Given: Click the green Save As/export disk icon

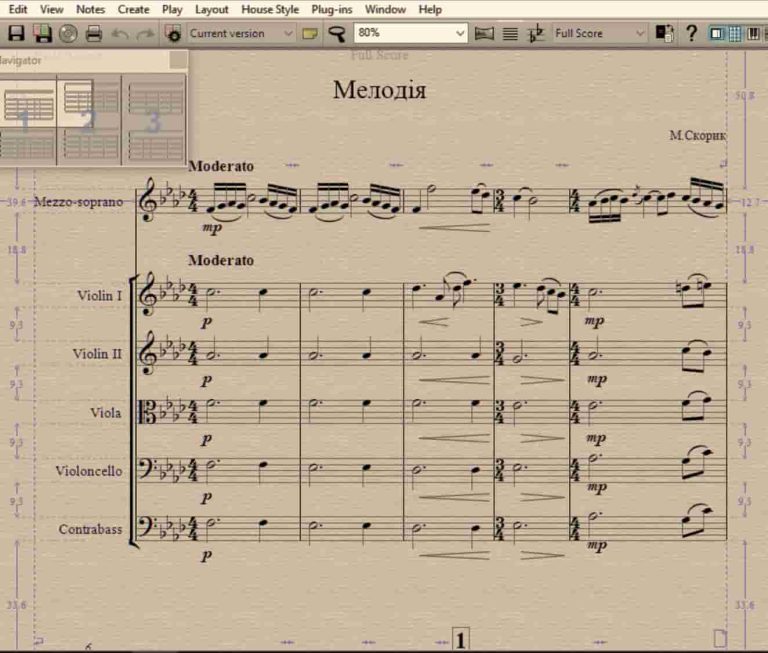Looking at the screenshot, I should click(43, 33).
